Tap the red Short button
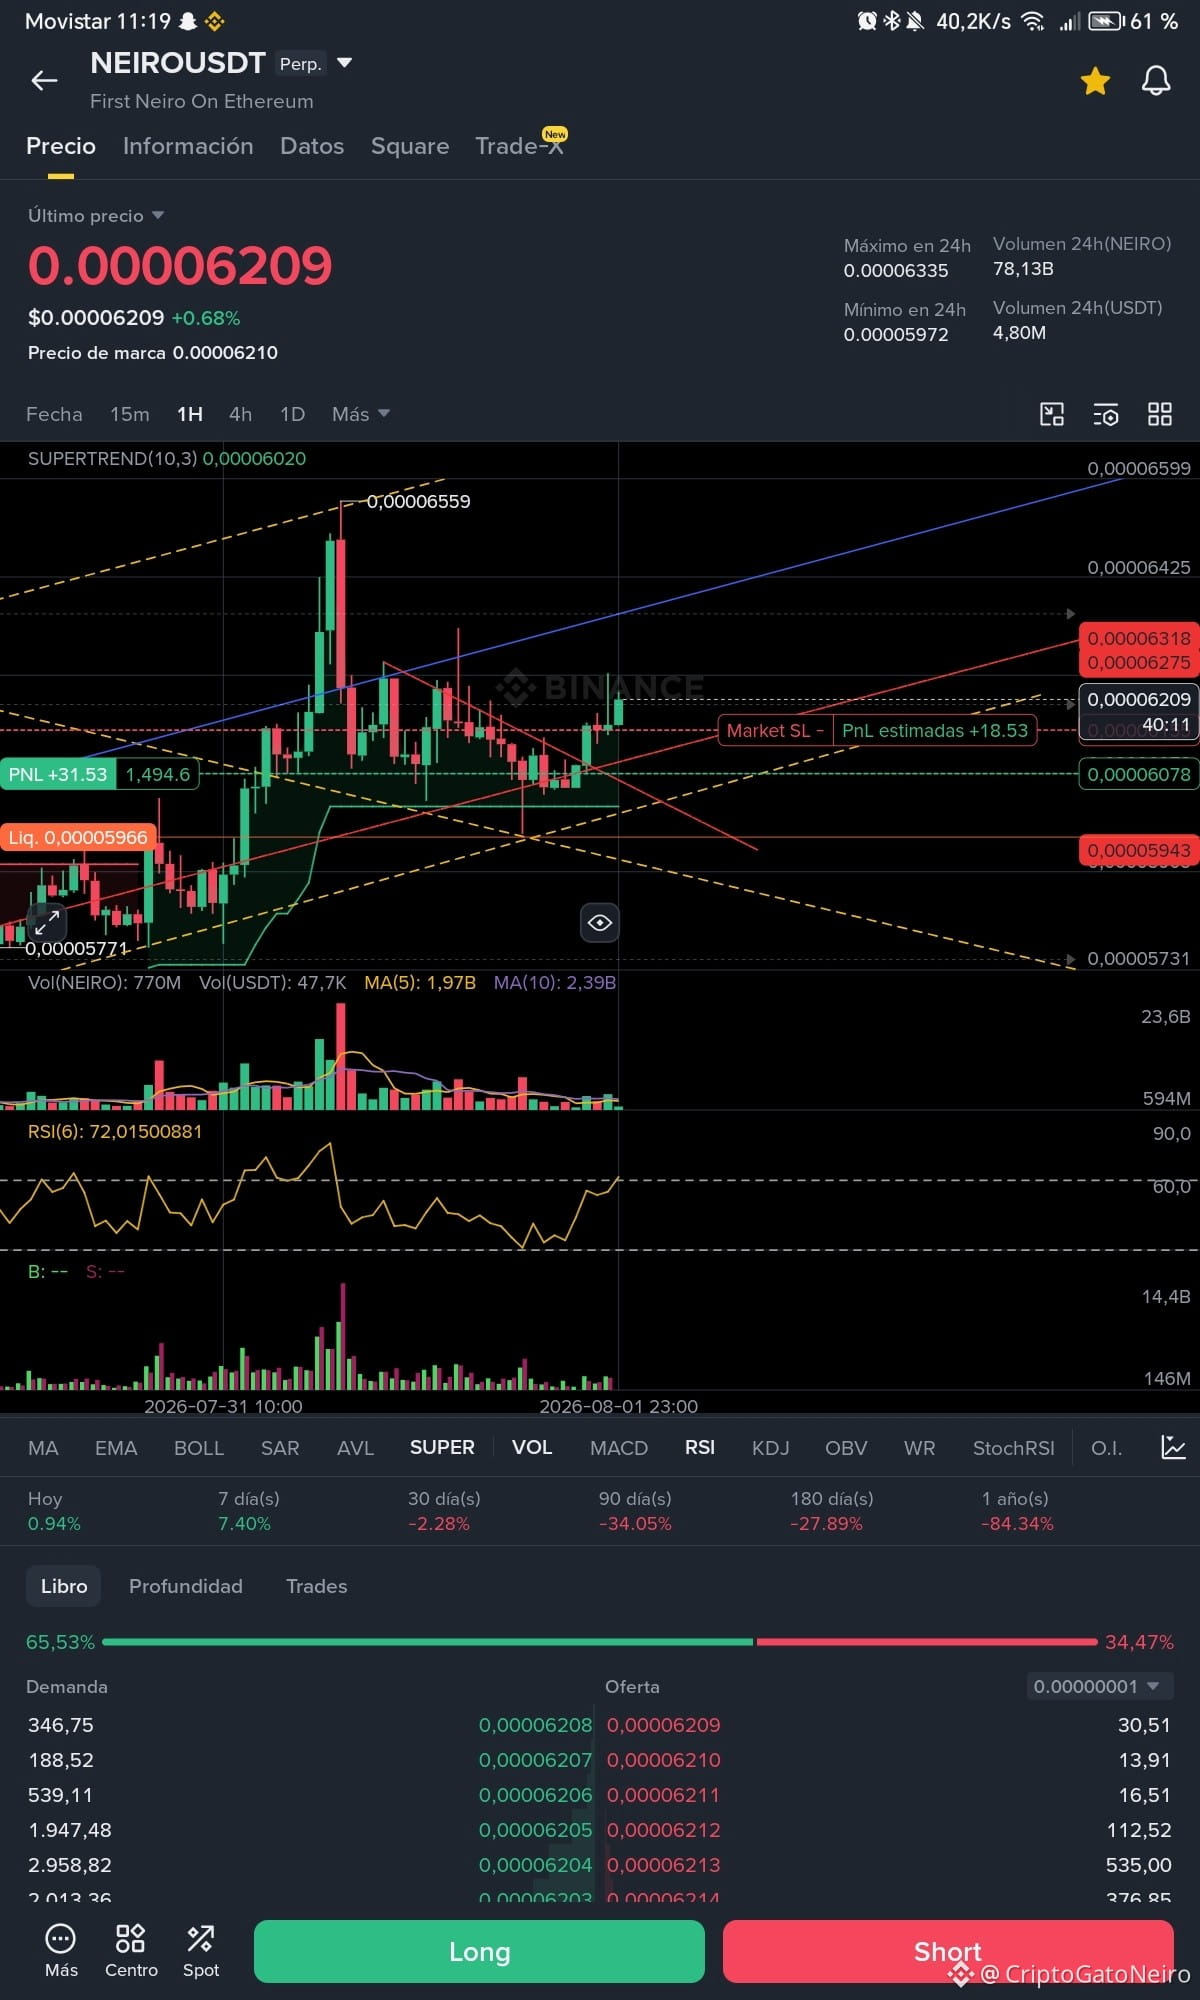Screen dimensions: 1200x2000 tap(948, 1951)
